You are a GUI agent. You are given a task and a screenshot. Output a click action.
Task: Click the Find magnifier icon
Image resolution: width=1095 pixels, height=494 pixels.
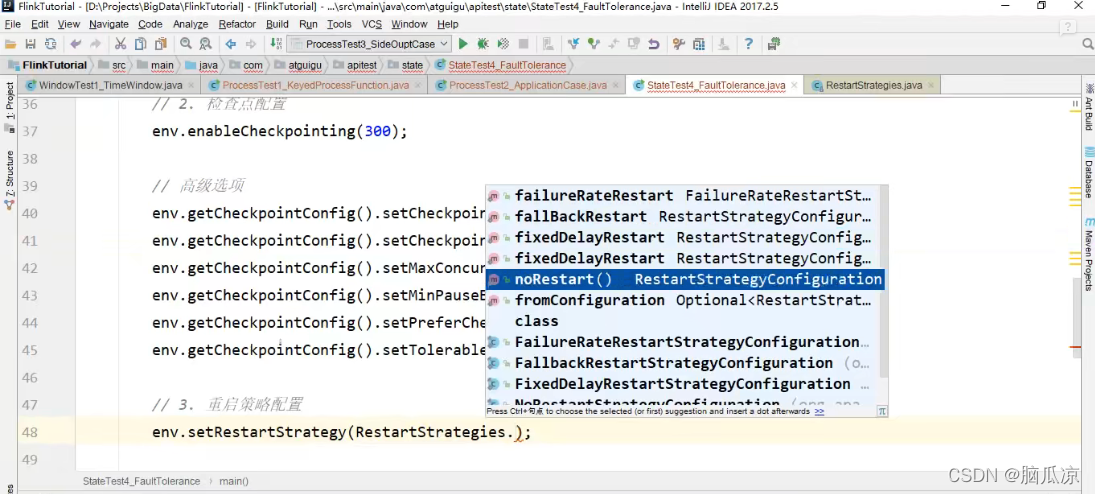pos(186,44)
